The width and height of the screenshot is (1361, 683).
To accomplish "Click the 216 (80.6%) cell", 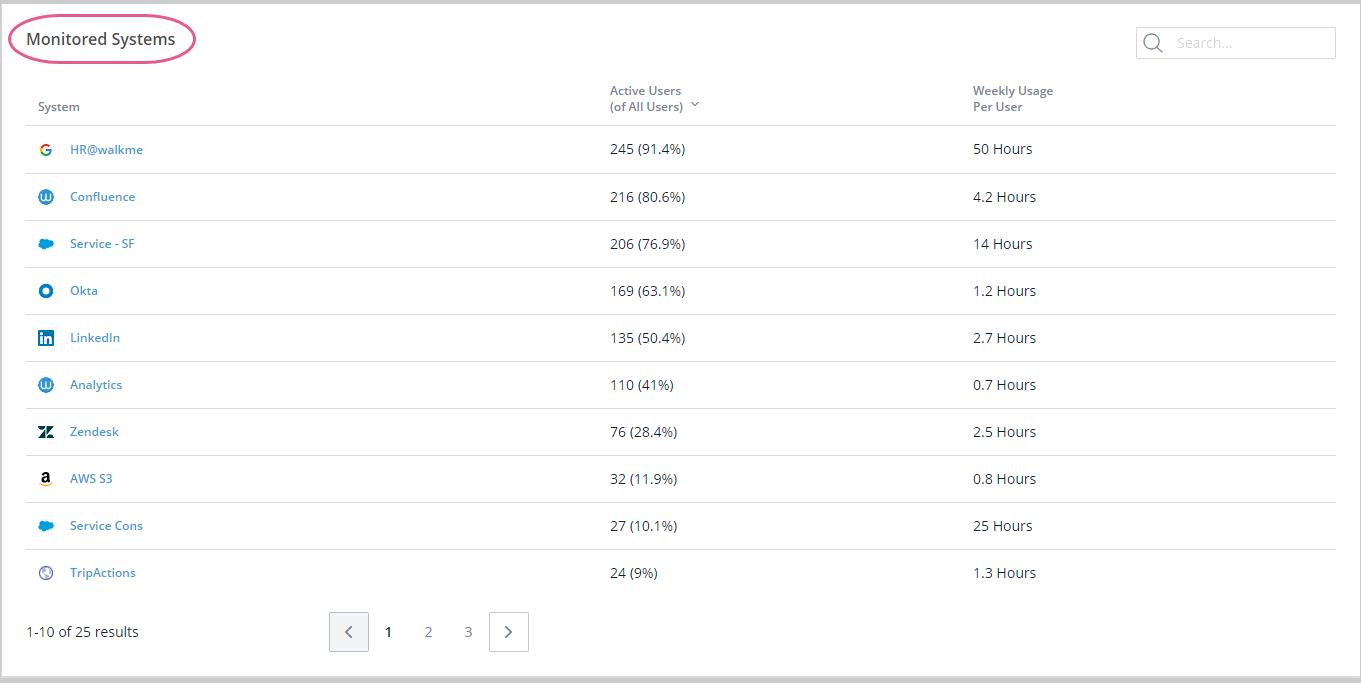I will [x=647, y=197].
